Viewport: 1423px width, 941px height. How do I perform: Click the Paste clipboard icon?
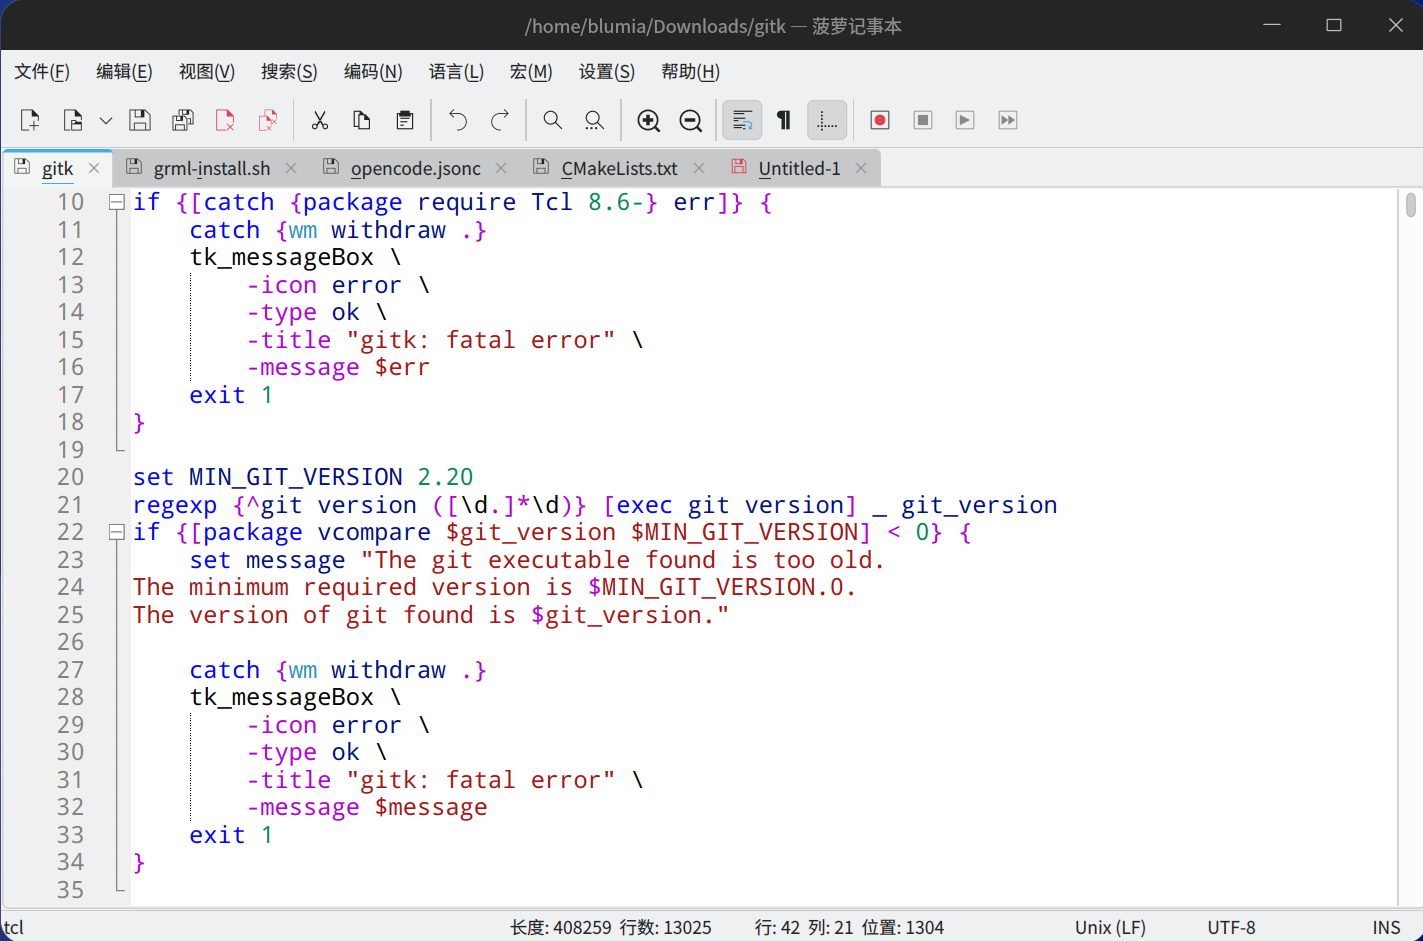[405, 120]
